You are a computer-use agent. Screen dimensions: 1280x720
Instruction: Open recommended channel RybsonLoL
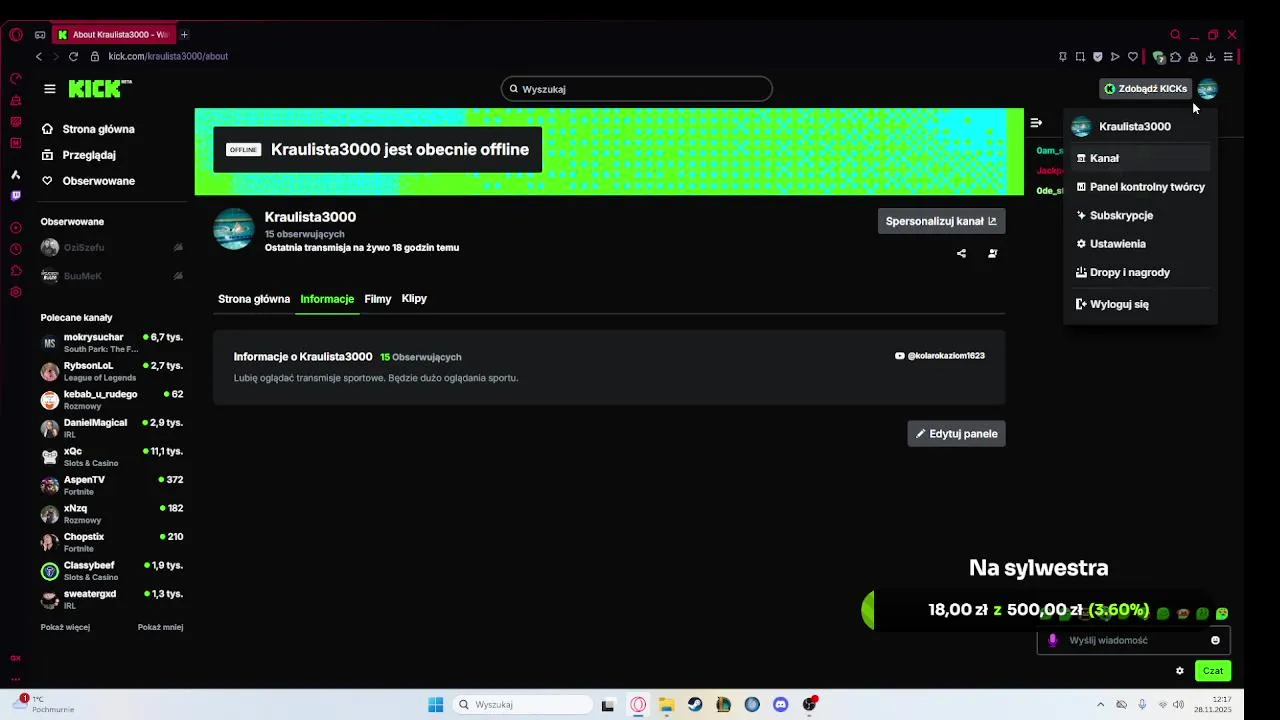(112, 371)
